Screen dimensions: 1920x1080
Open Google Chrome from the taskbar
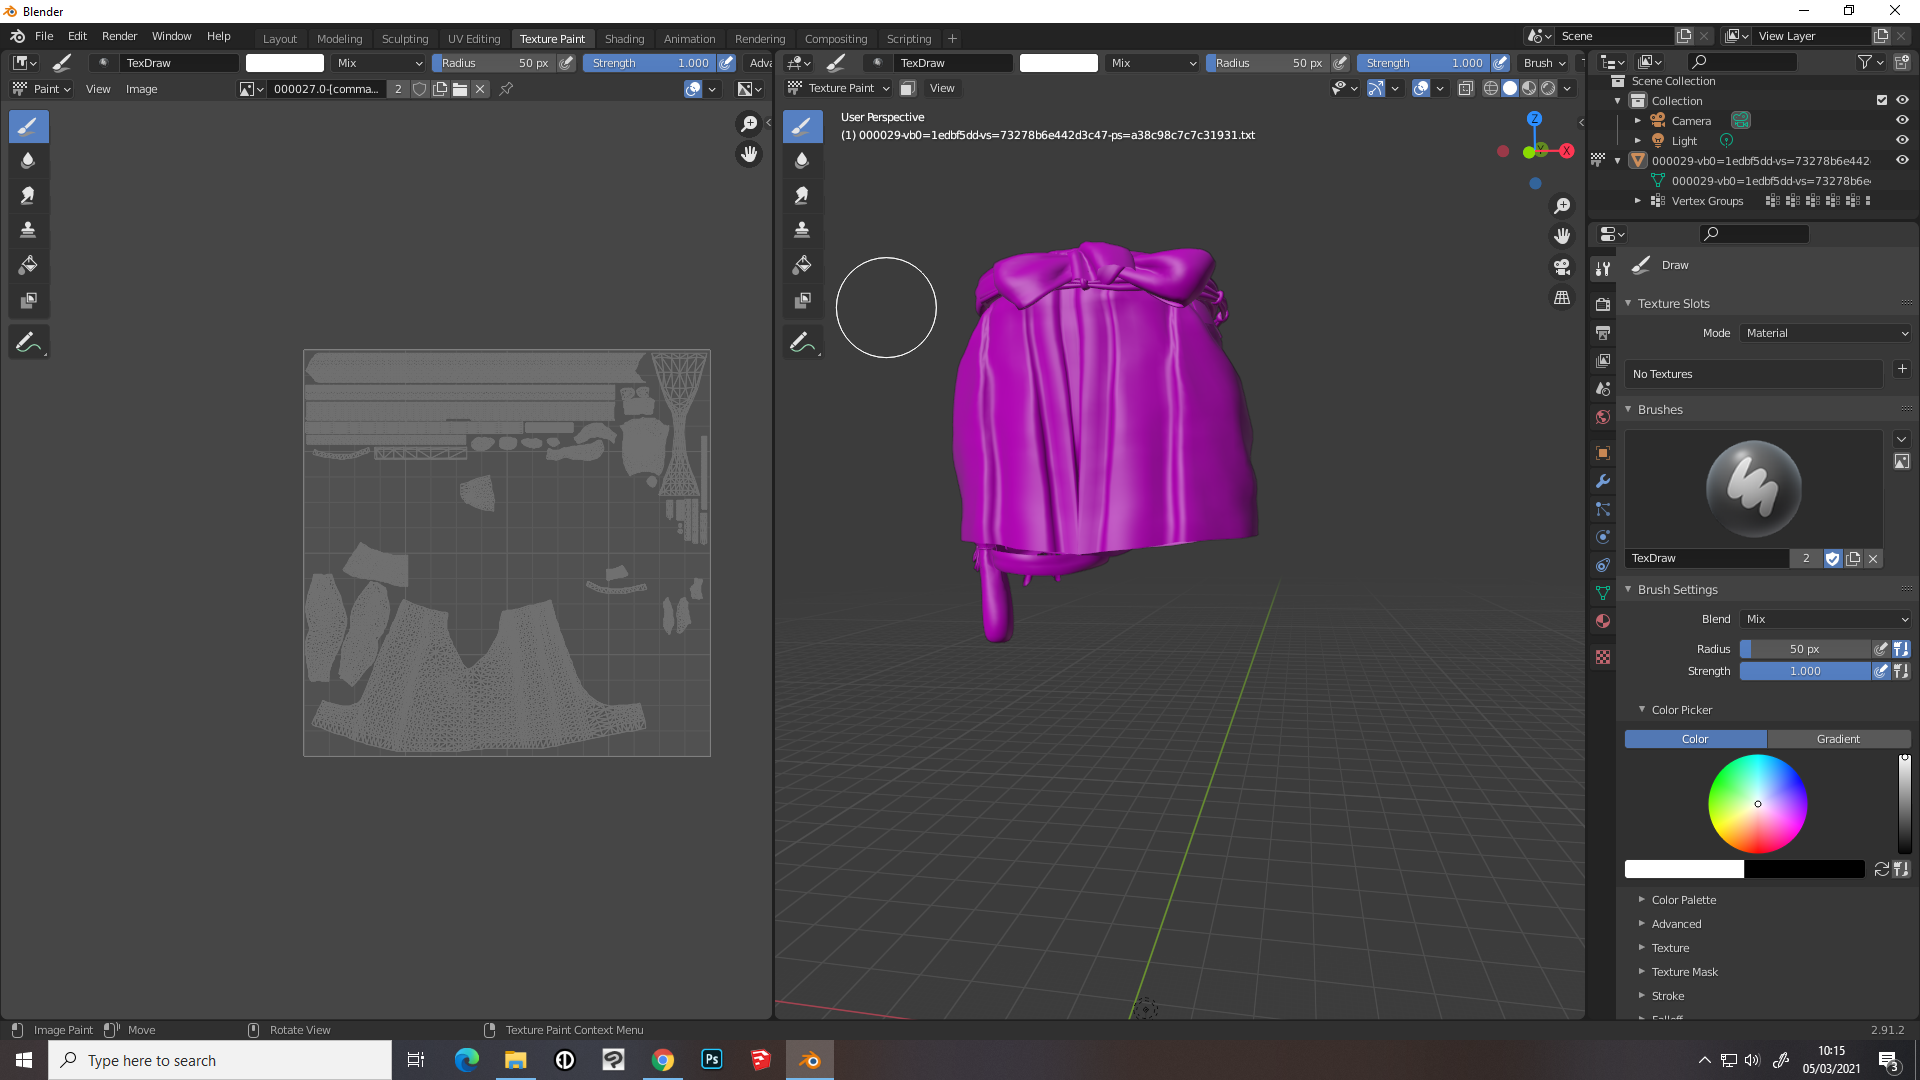663,1060
